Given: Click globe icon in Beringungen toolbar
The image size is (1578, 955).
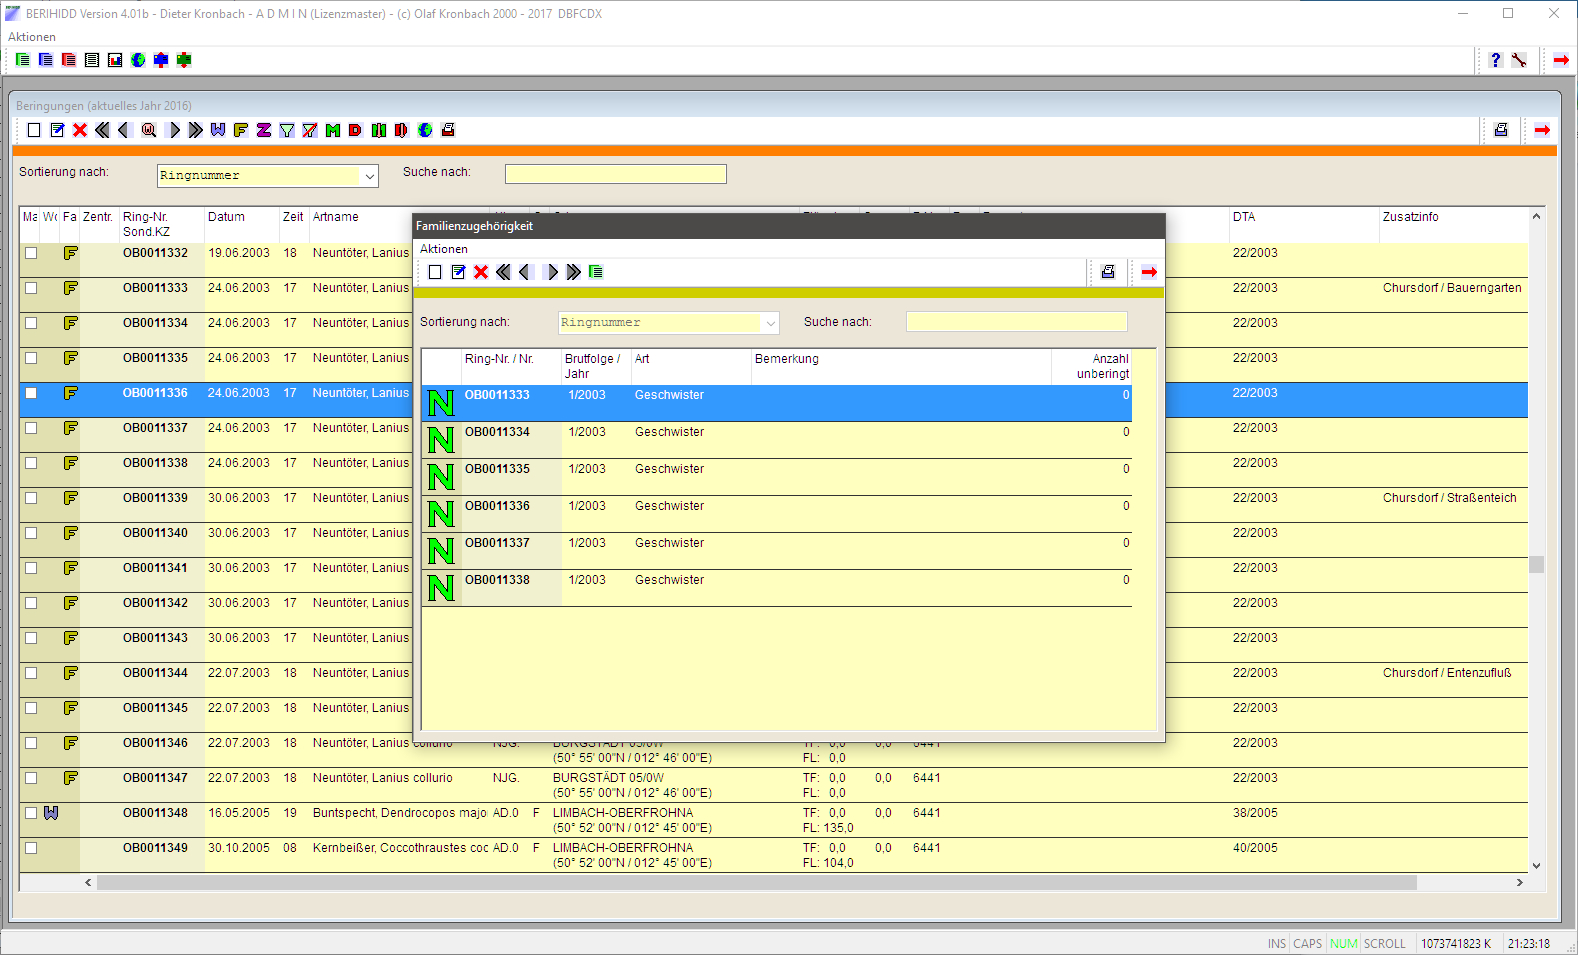Looking at the screenshot, I should coord(425,130).
